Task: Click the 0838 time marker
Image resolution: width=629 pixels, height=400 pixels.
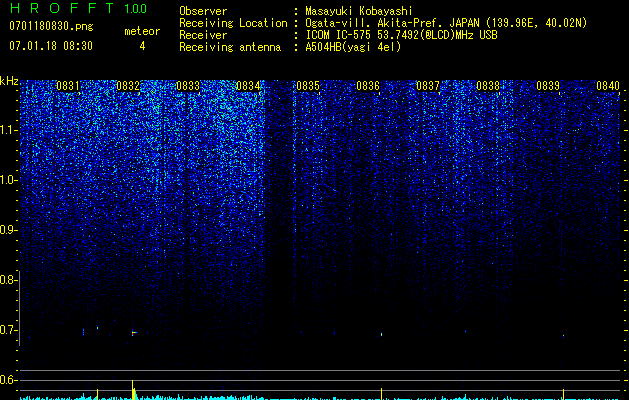Action: 488,86
